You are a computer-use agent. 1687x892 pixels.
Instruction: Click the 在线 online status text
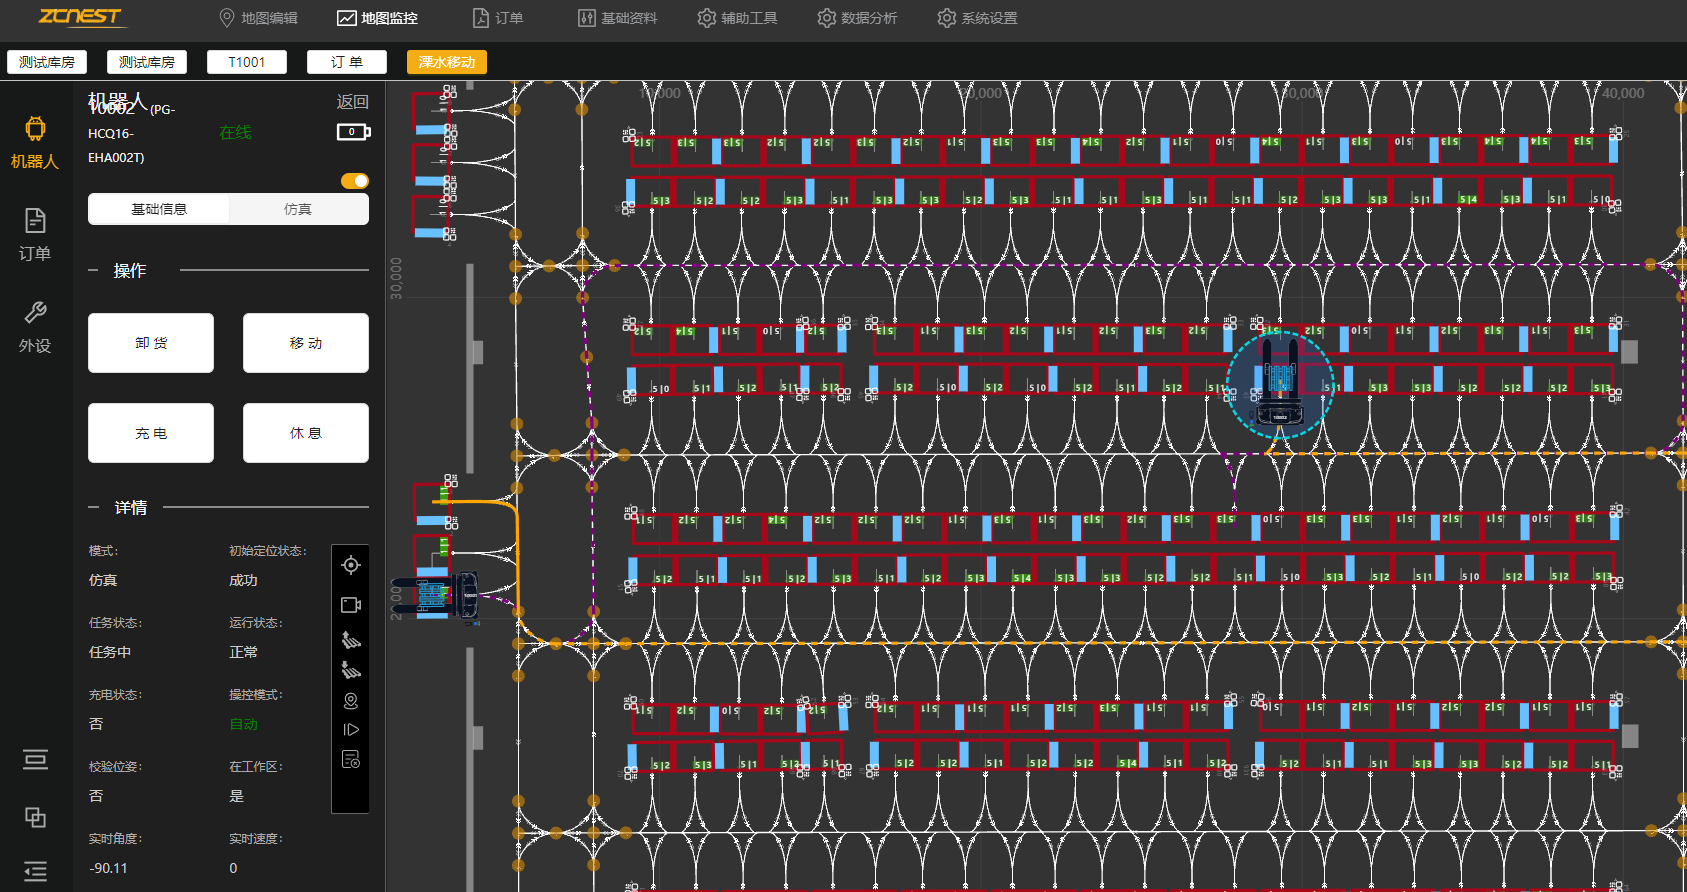click(236, 133)
